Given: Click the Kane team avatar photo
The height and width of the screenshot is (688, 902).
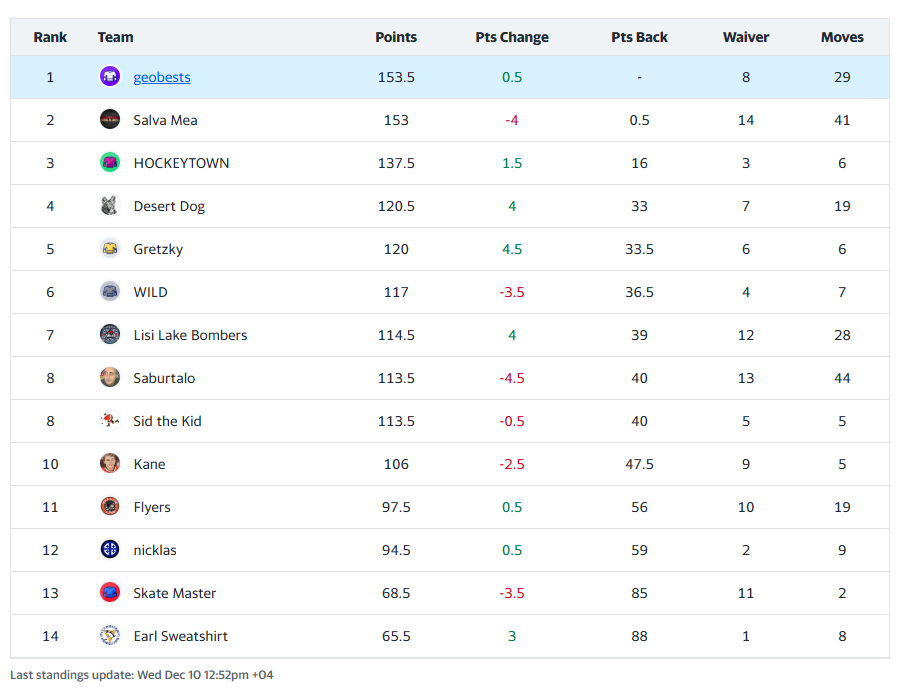Looking at the screenshot, I should (110, 464).
